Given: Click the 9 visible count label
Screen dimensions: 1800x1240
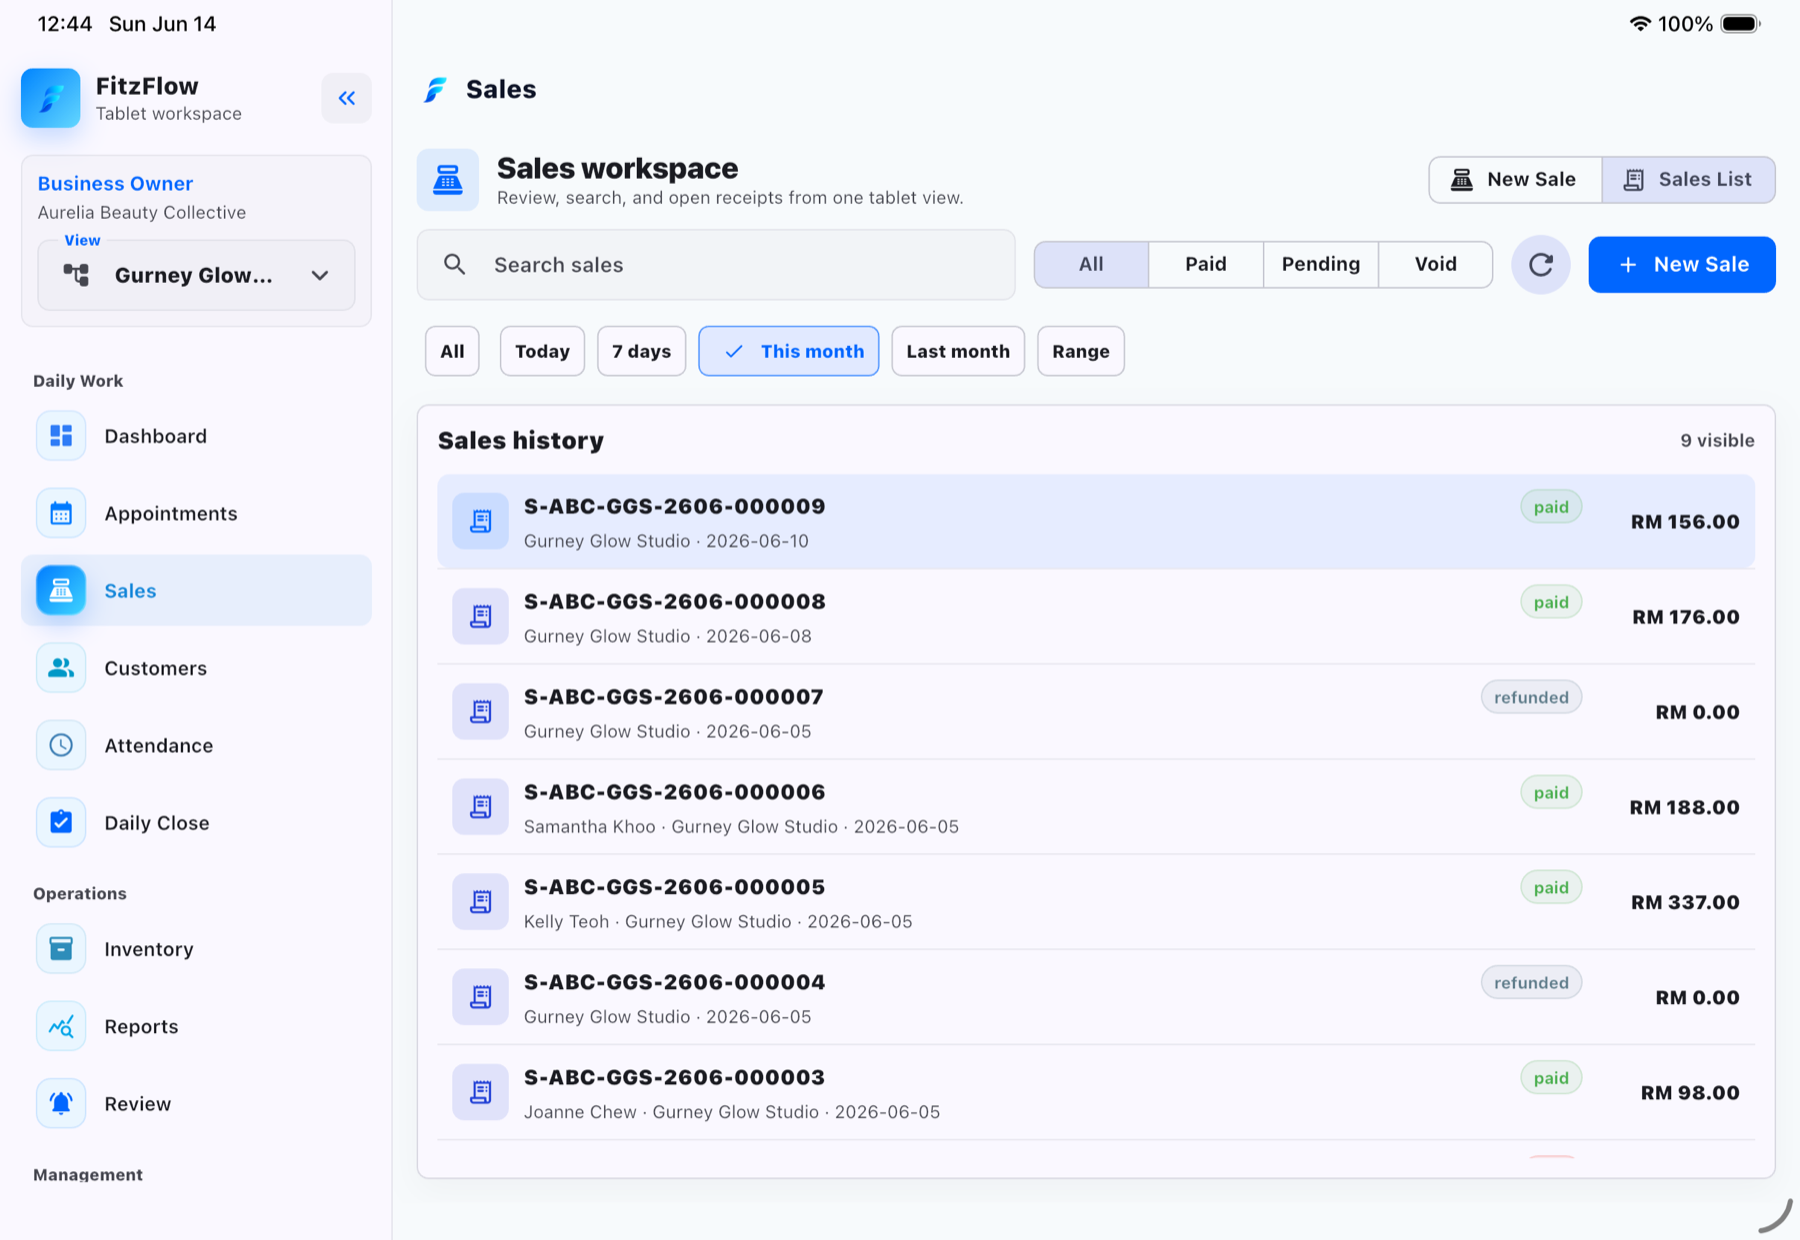Looking at the screenshot, I should pyautogui.click(x=1717, y=441).
